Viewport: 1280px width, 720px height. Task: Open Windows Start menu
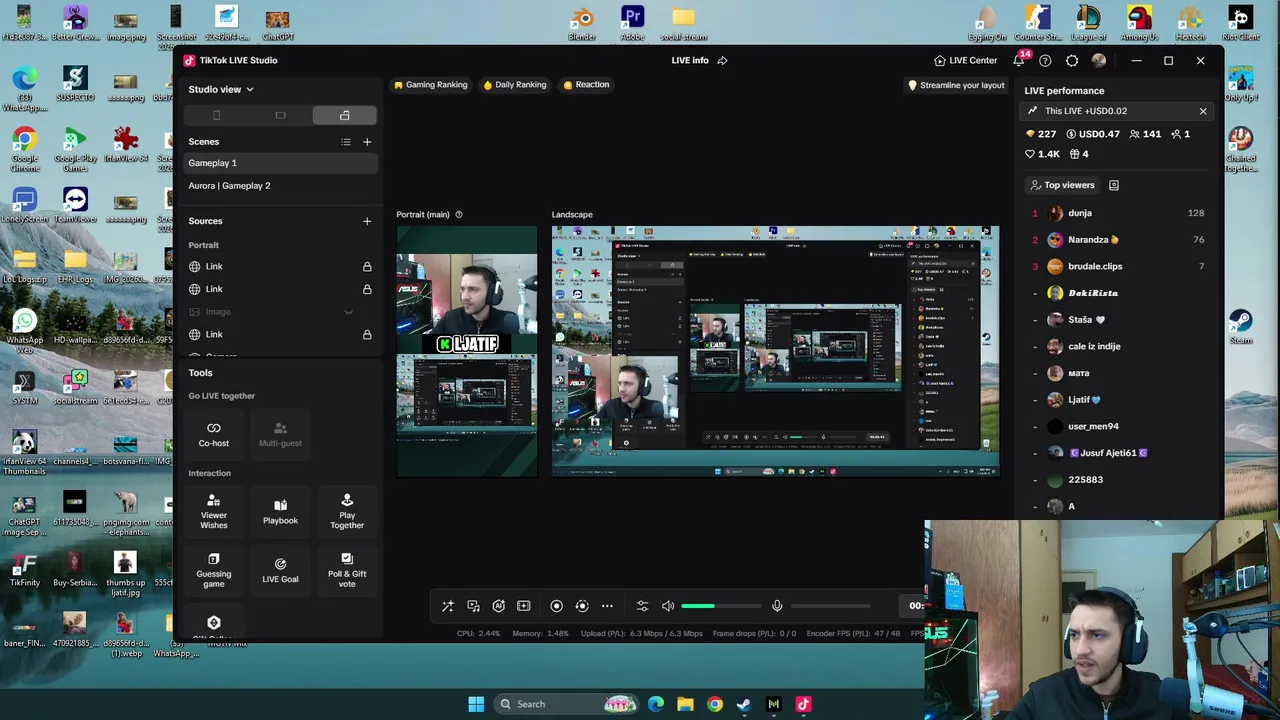pyautogui.click(x=476, y=704)
